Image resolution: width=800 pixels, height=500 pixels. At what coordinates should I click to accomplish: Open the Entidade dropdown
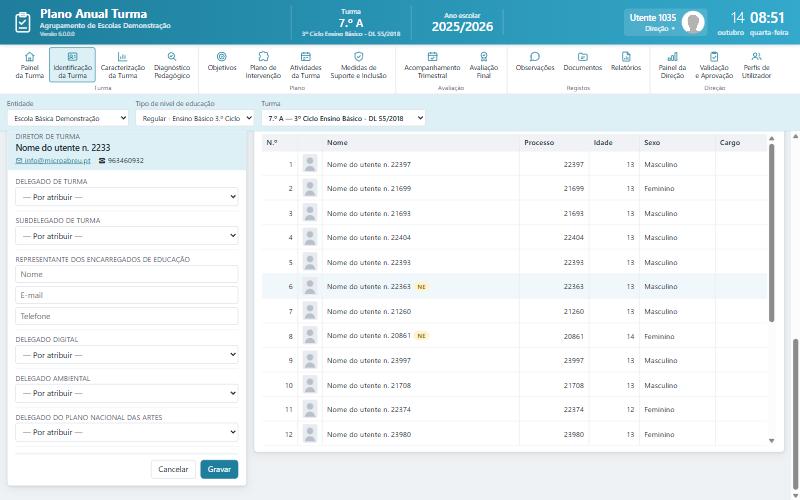tap(68, 118)
